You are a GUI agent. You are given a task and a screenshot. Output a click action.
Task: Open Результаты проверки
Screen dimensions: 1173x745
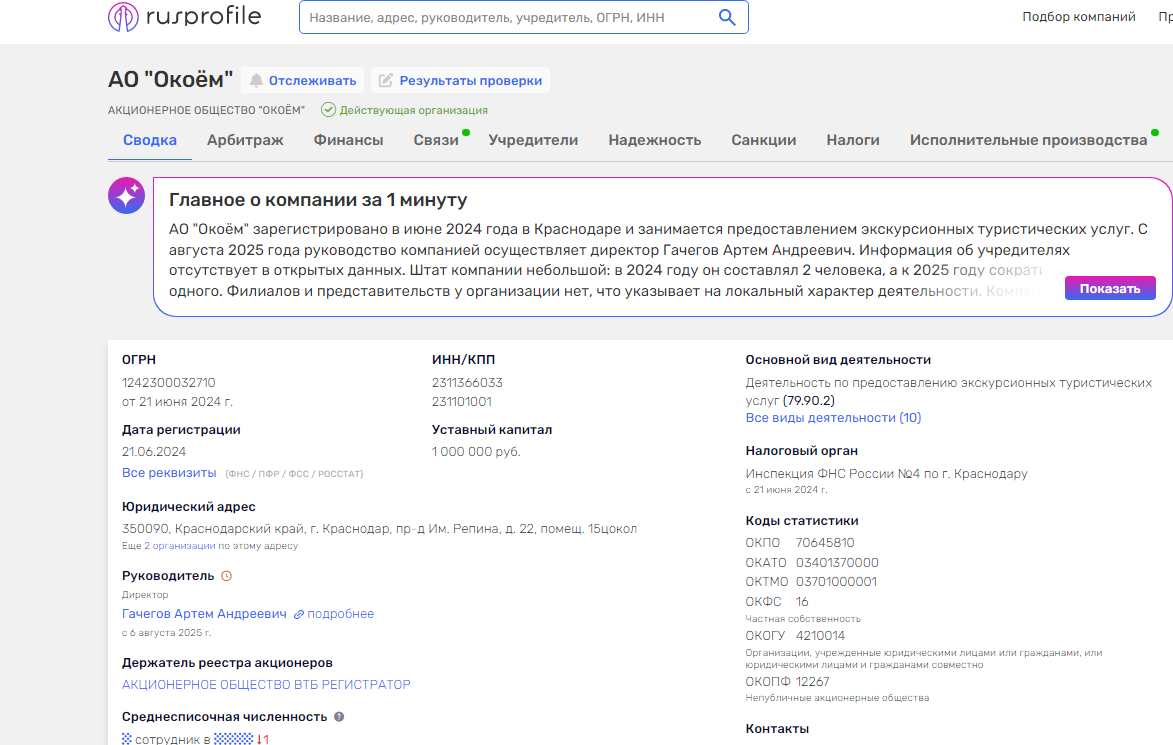click(x=460, y=80)
